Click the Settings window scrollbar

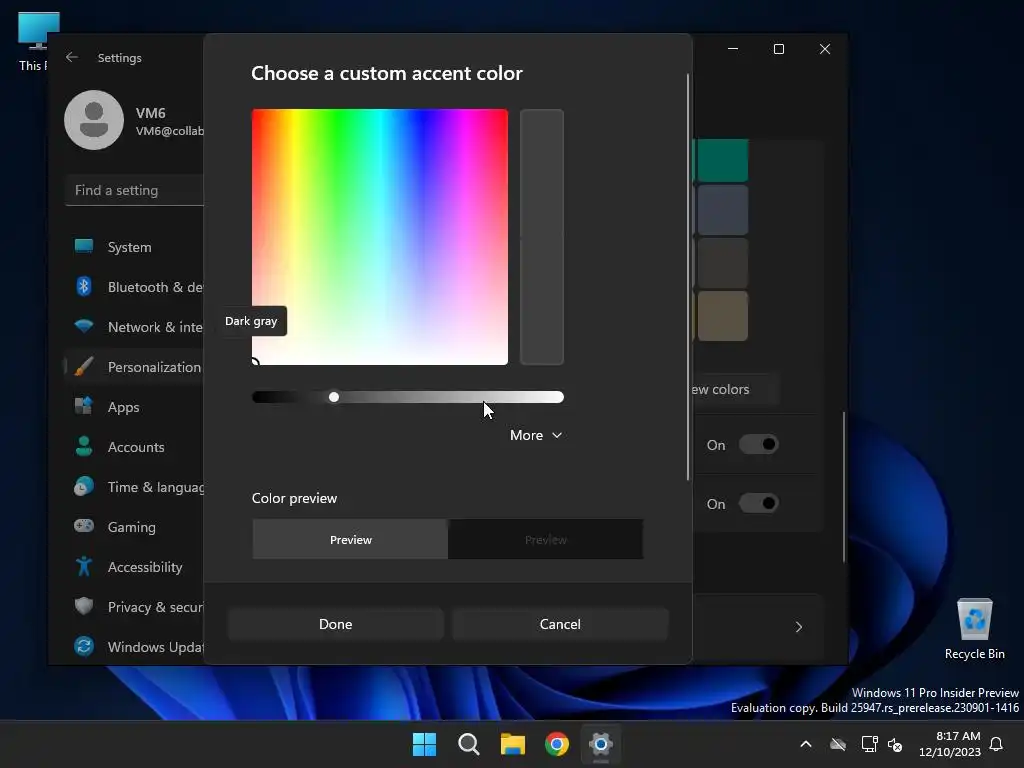[844, 487]
